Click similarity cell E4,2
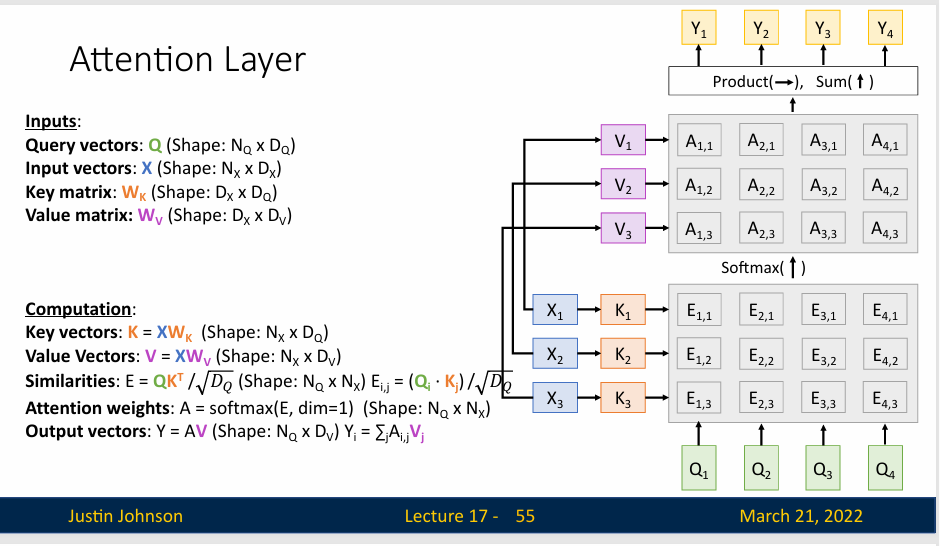This screenshot has height=546, width=940. pos(885,354)
